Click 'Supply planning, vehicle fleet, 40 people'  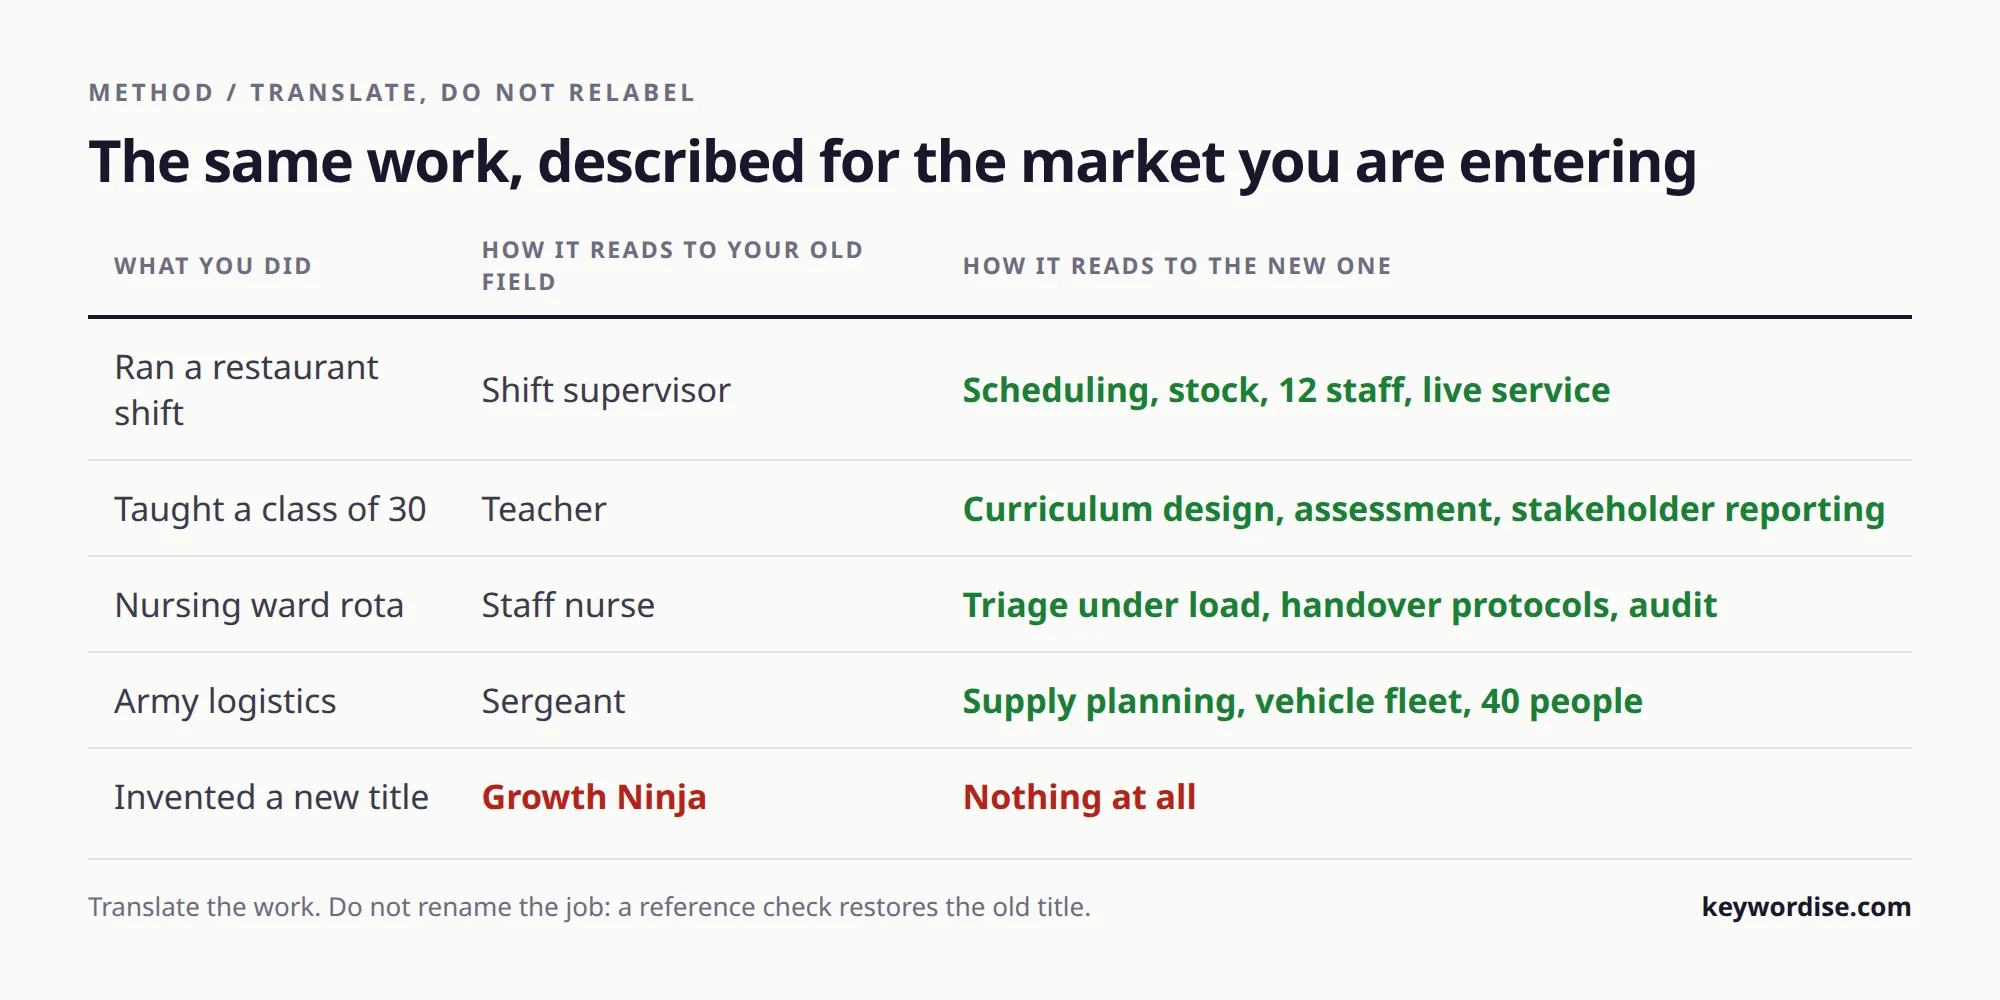point(1302,701)
